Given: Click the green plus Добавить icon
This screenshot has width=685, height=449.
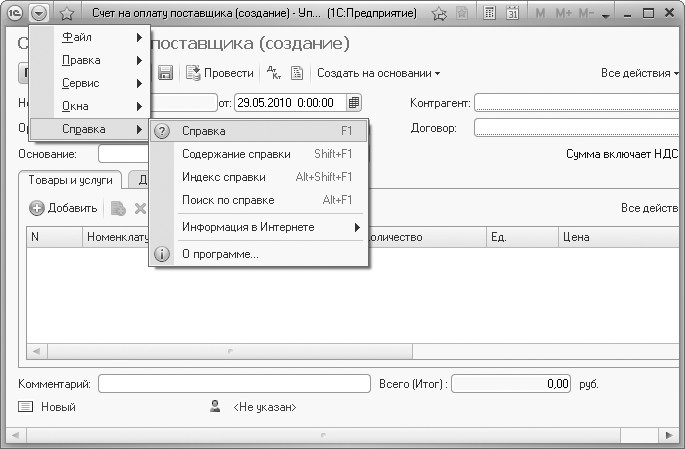Looking at the screenshot, I should click(x=37, y=208).
